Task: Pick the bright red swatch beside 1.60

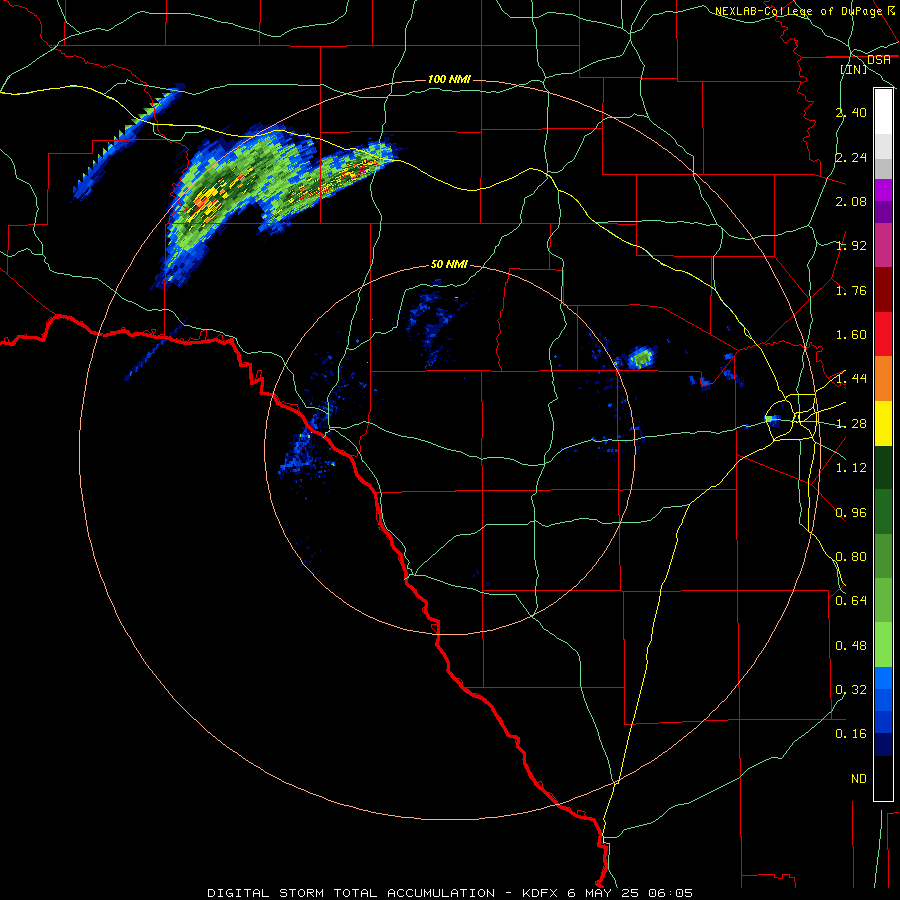Action: click(883, 335)
